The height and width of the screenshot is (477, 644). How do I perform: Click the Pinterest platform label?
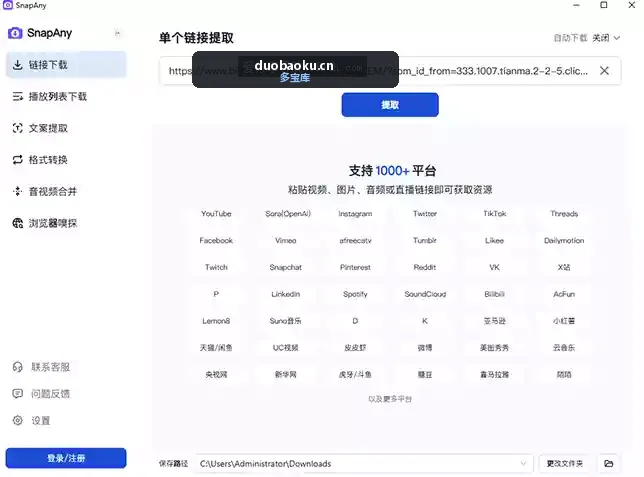coord(355,267)
